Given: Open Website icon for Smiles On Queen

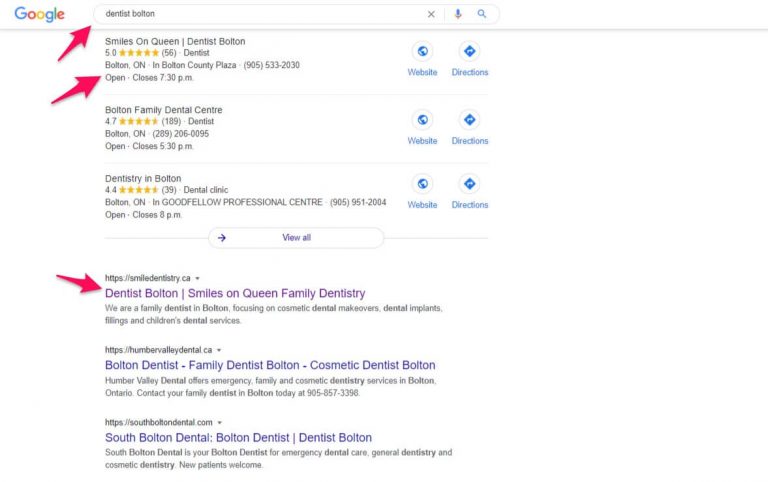Looking at the screenshot, I should (x=422, y=51).
